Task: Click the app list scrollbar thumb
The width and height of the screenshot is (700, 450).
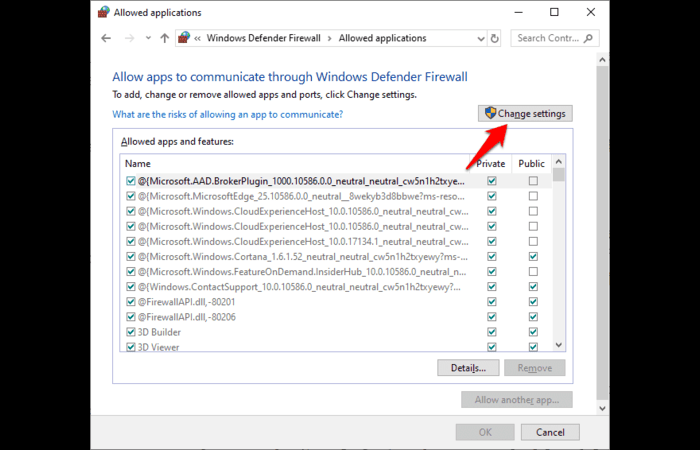Action: pos(558,174)
